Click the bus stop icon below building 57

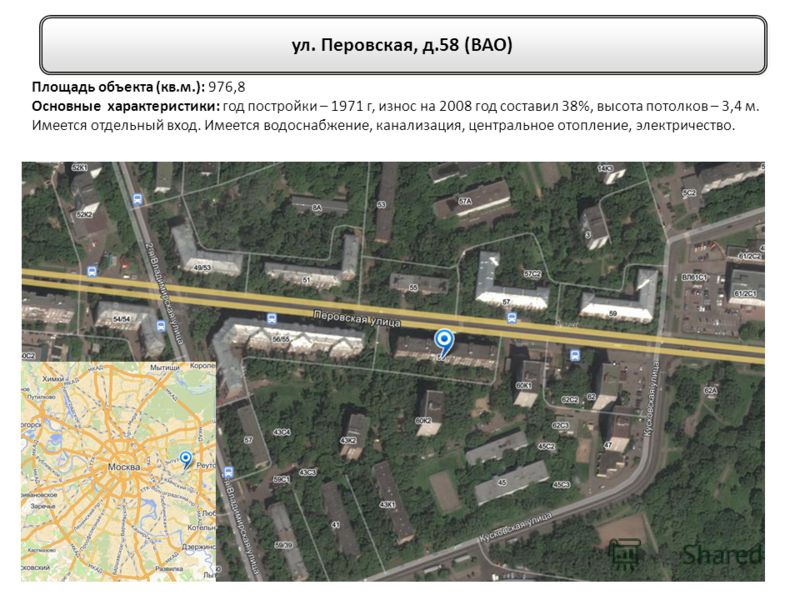point(512,318)
